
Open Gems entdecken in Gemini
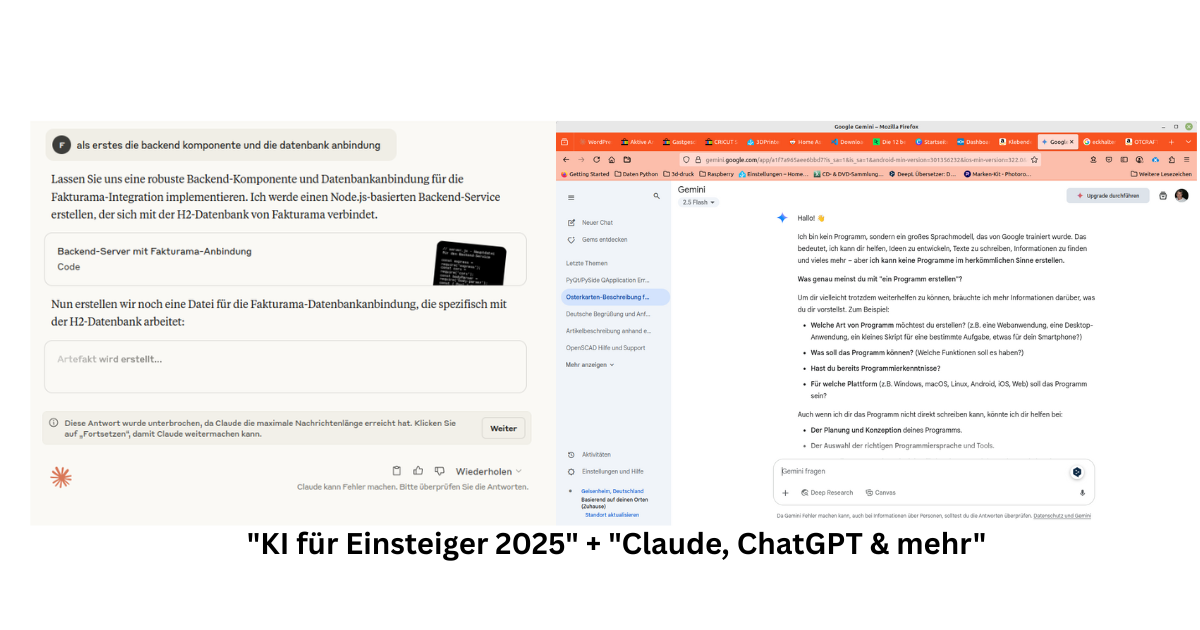pos(597,240)
